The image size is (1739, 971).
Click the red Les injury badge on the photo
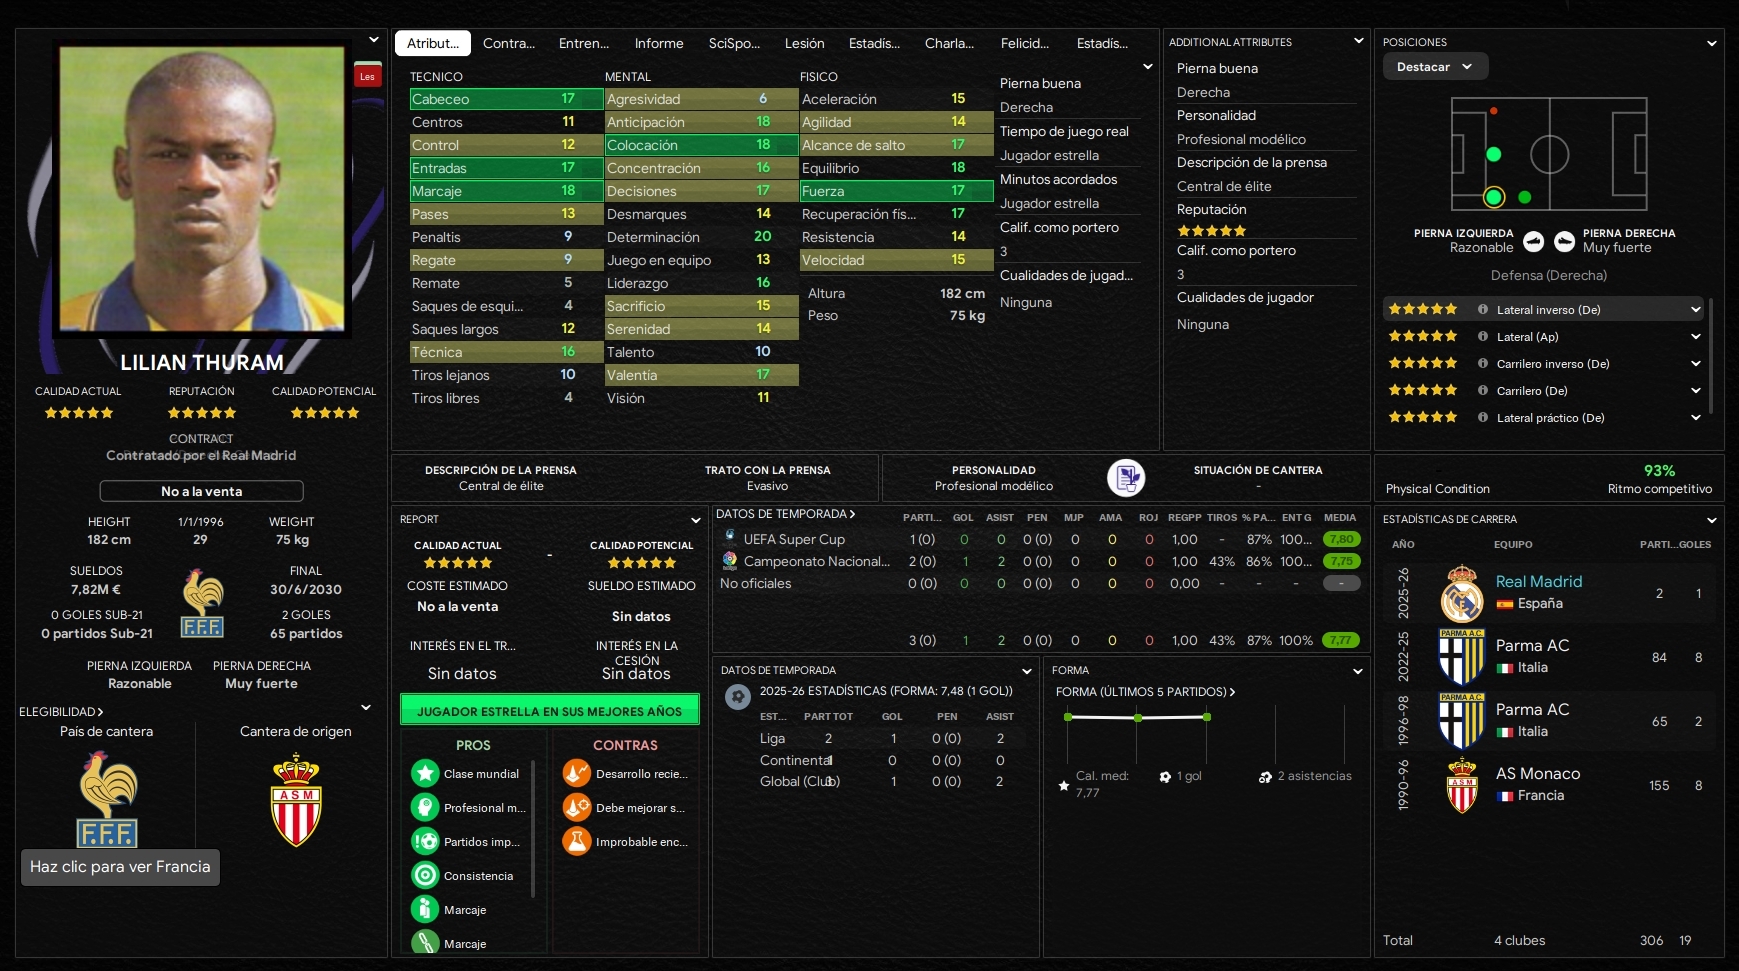(x=368, y=76)
